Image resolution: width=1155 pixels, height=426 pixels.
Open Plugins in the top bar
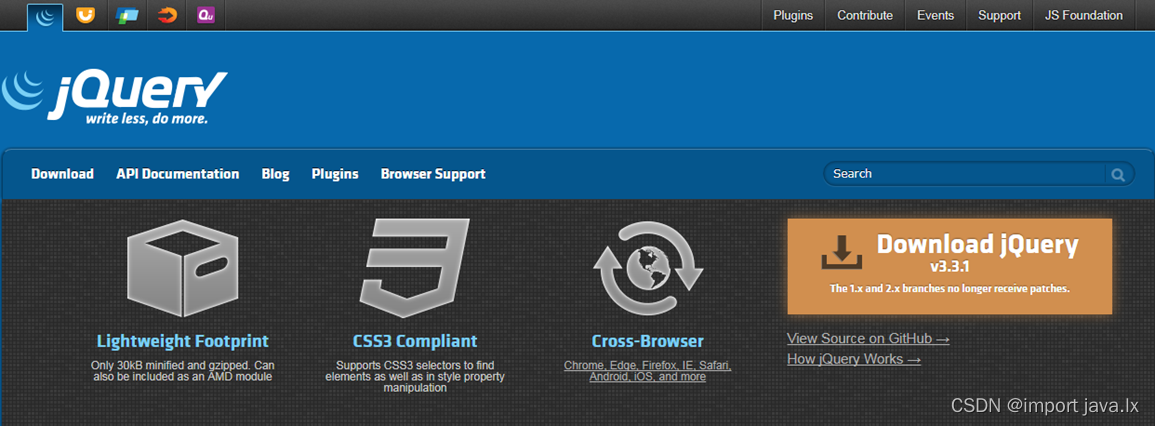(793, 15)
